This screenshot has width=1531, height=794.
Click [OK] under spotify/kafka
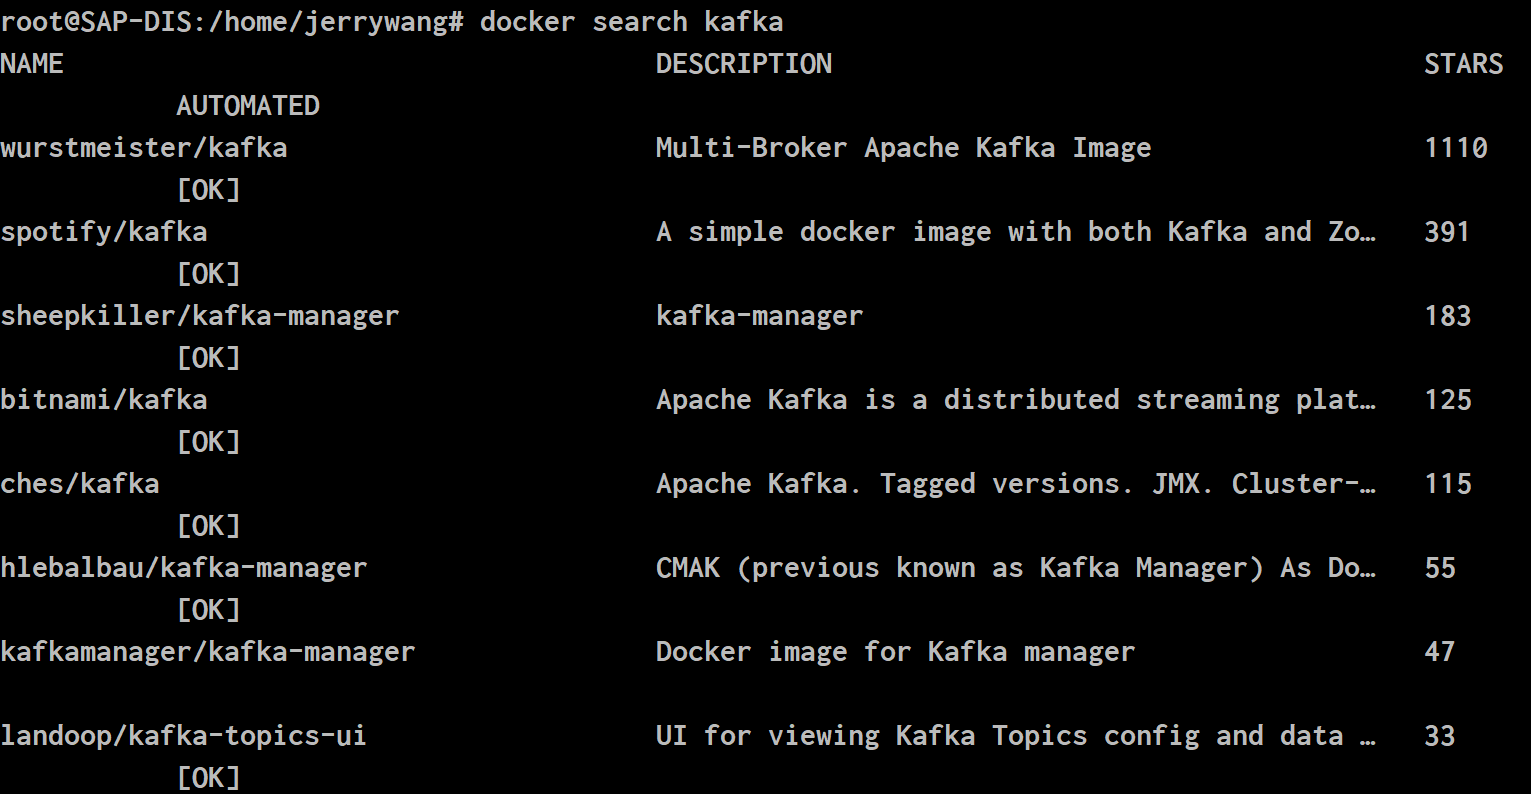(208, 274)
